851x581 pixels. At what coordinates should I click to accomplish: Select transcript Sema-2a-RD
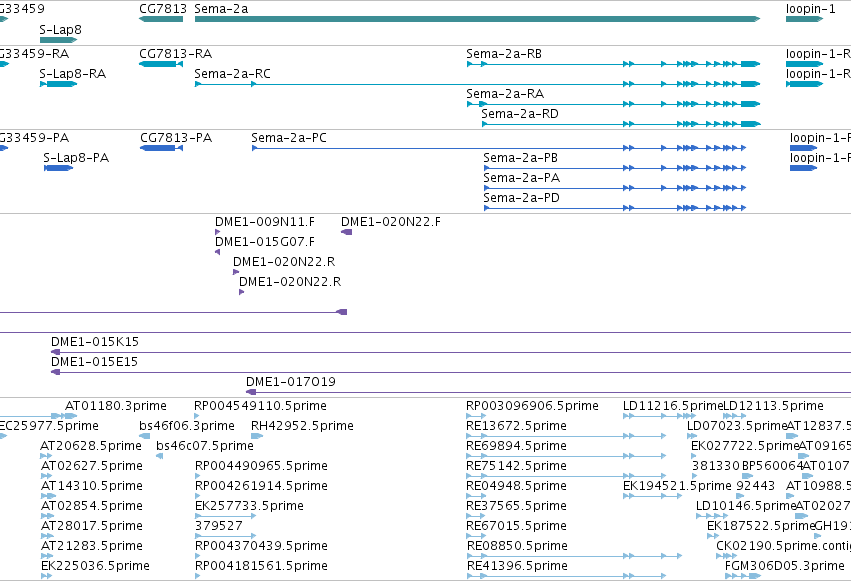[x=621, y=124]
